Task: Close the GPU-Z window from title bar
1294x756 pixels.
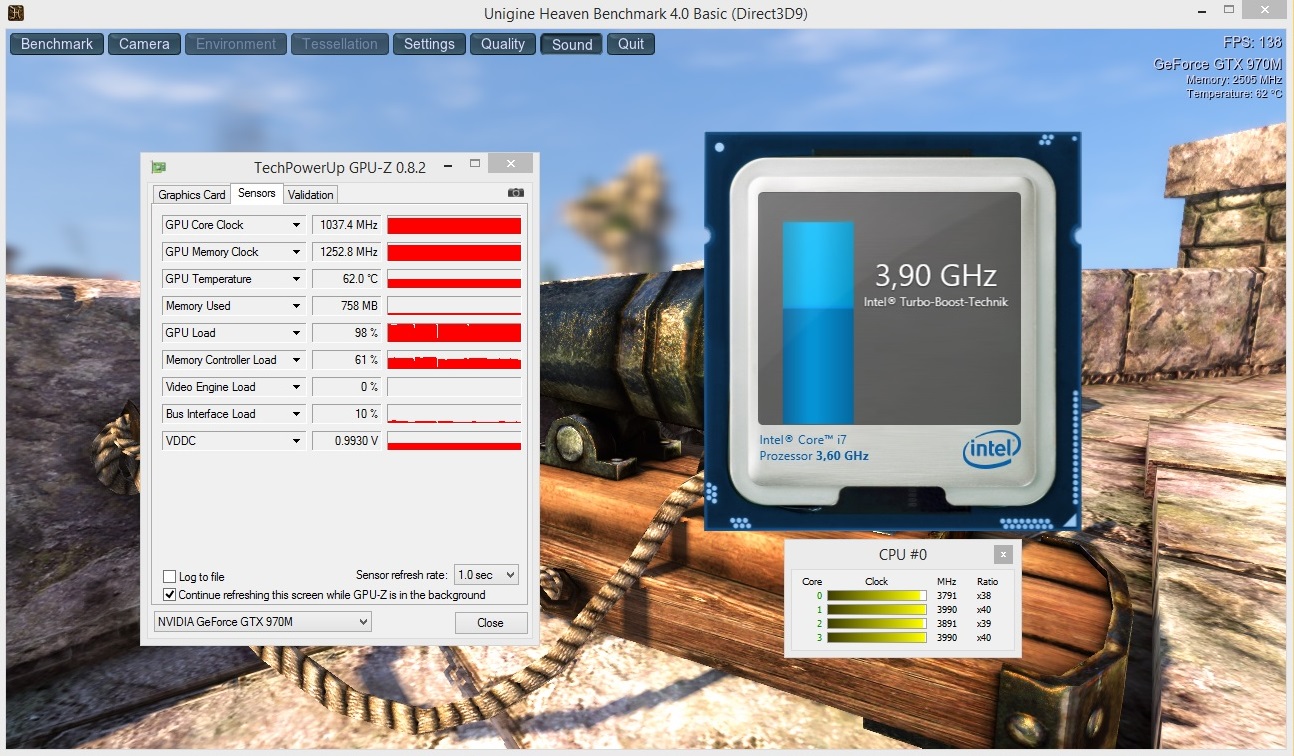Action: (512, 164)
